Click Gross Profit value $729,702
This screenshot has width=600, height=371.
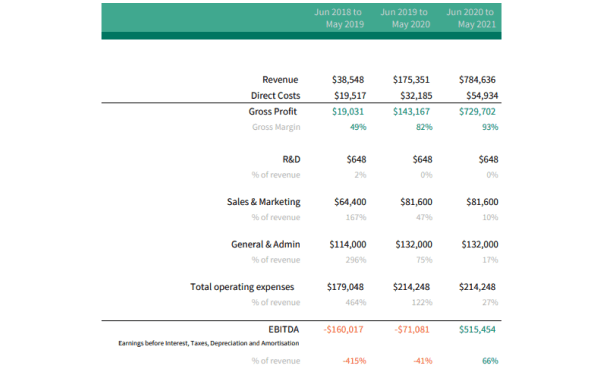(x=477, y=112)
